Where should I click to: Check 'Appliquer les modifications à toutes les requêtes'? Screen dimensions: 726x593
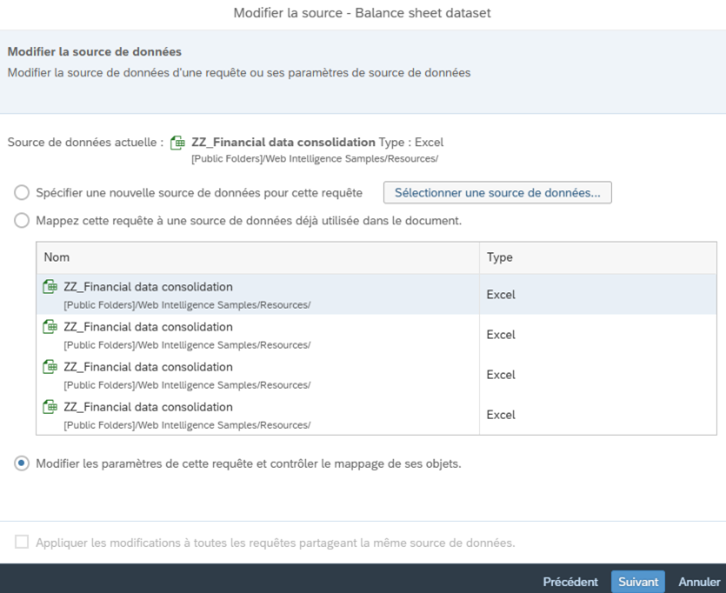(x=22, y=542)
